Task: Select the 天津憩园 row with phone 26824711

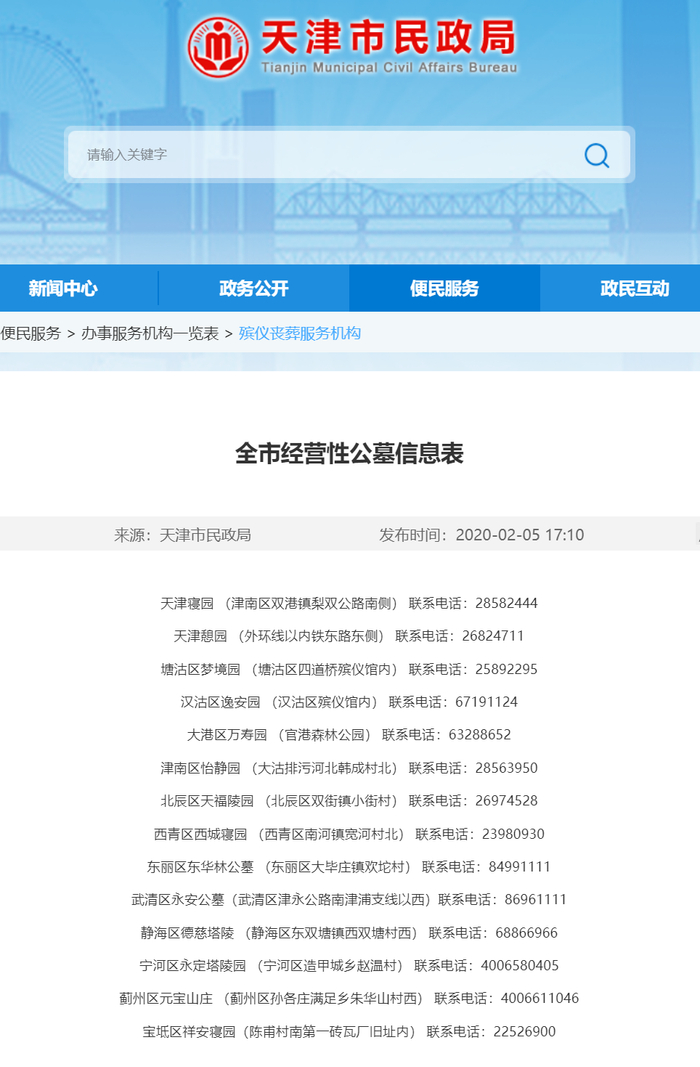Action: (349, 636)
